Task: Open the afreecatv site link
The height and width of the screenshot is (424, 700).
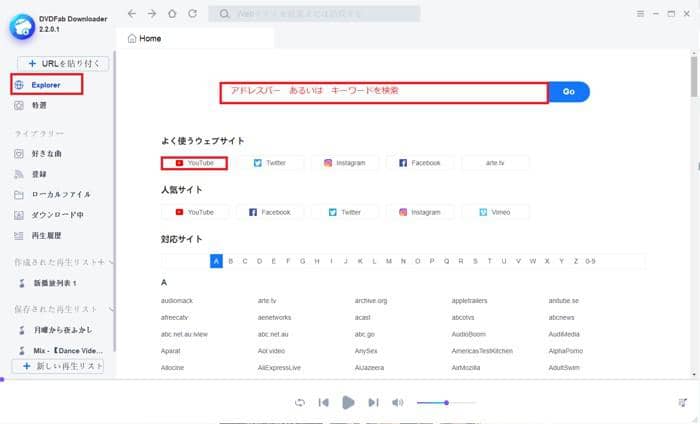Action: [175, 317]
